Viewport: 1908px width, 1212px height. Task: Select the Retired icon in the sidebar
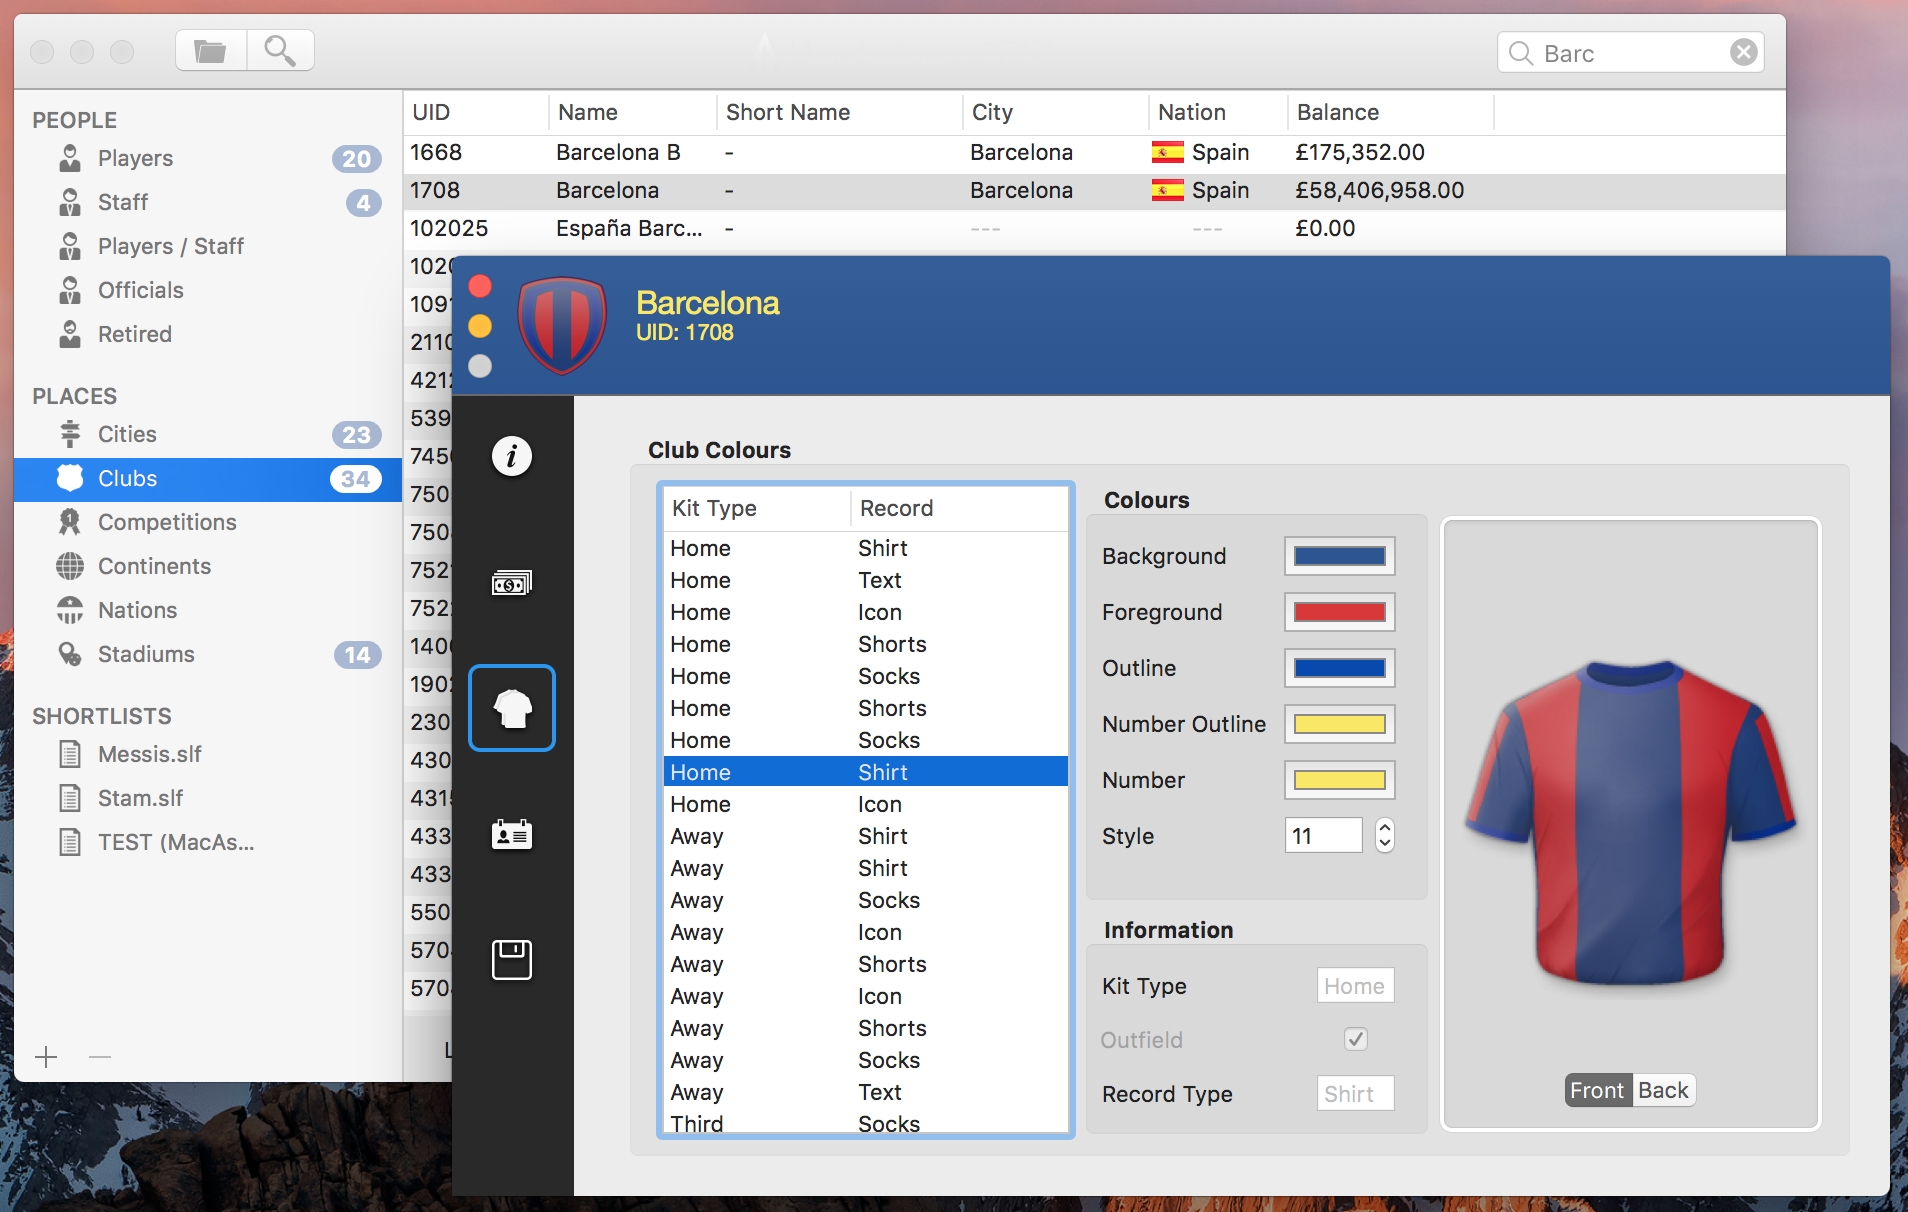[70, 334]
